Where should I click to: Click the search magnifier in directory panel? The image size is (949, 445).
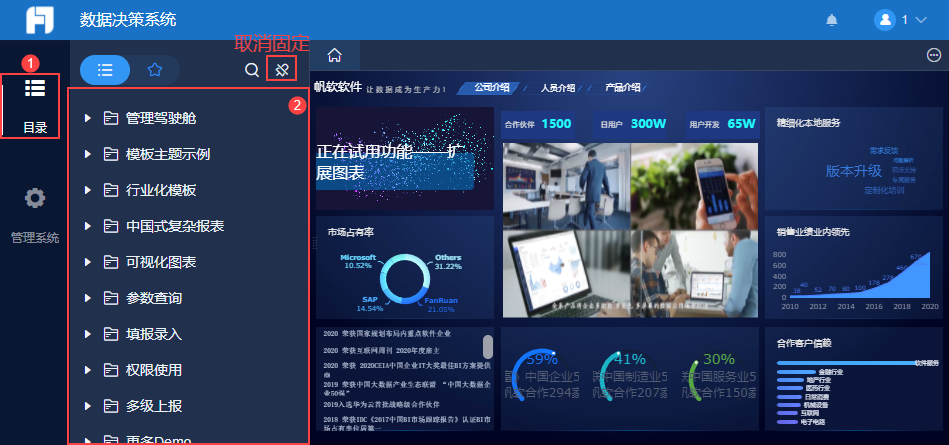click(x=252, y=70)
